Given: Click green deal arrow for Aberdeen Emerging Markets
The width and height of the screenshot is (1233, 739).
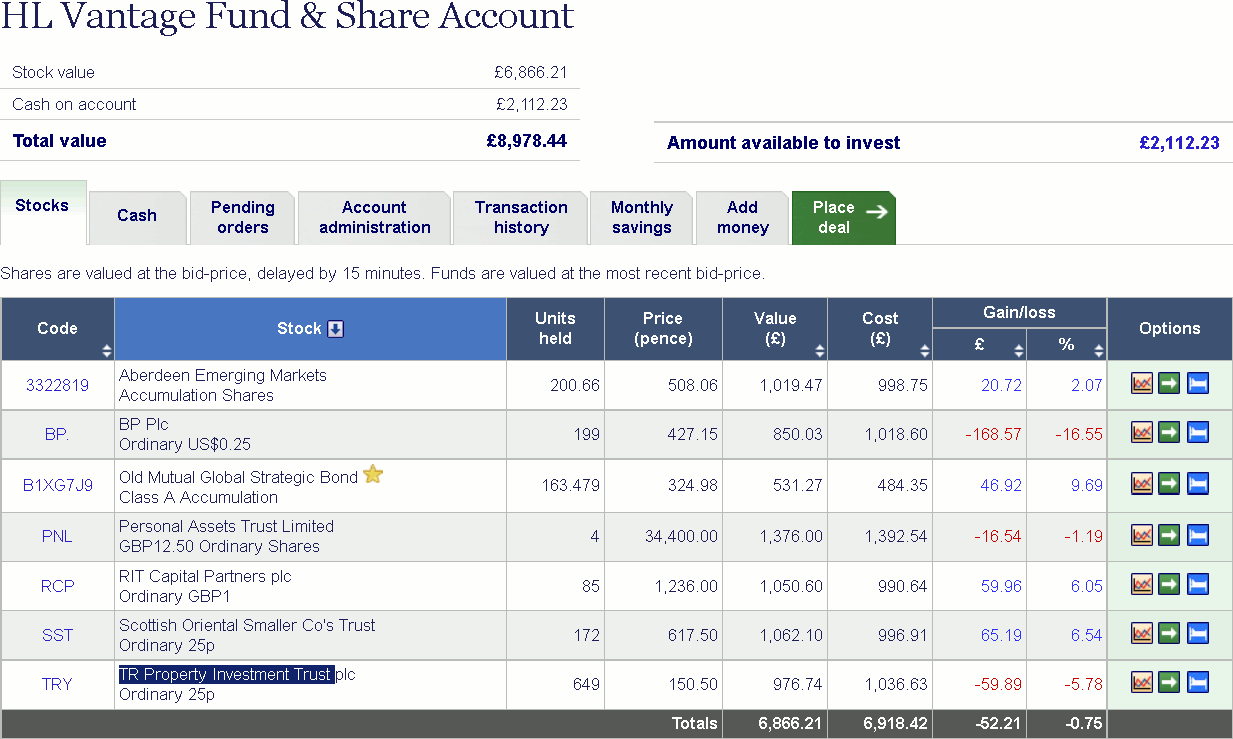Looking at the screenshot, I should click(x=1170, y=384).
